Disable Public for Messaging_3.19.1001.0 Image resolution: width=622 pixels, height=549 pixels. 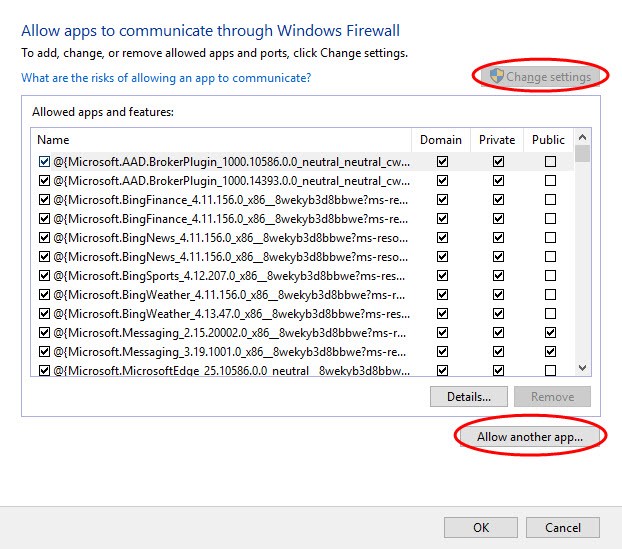550,351
